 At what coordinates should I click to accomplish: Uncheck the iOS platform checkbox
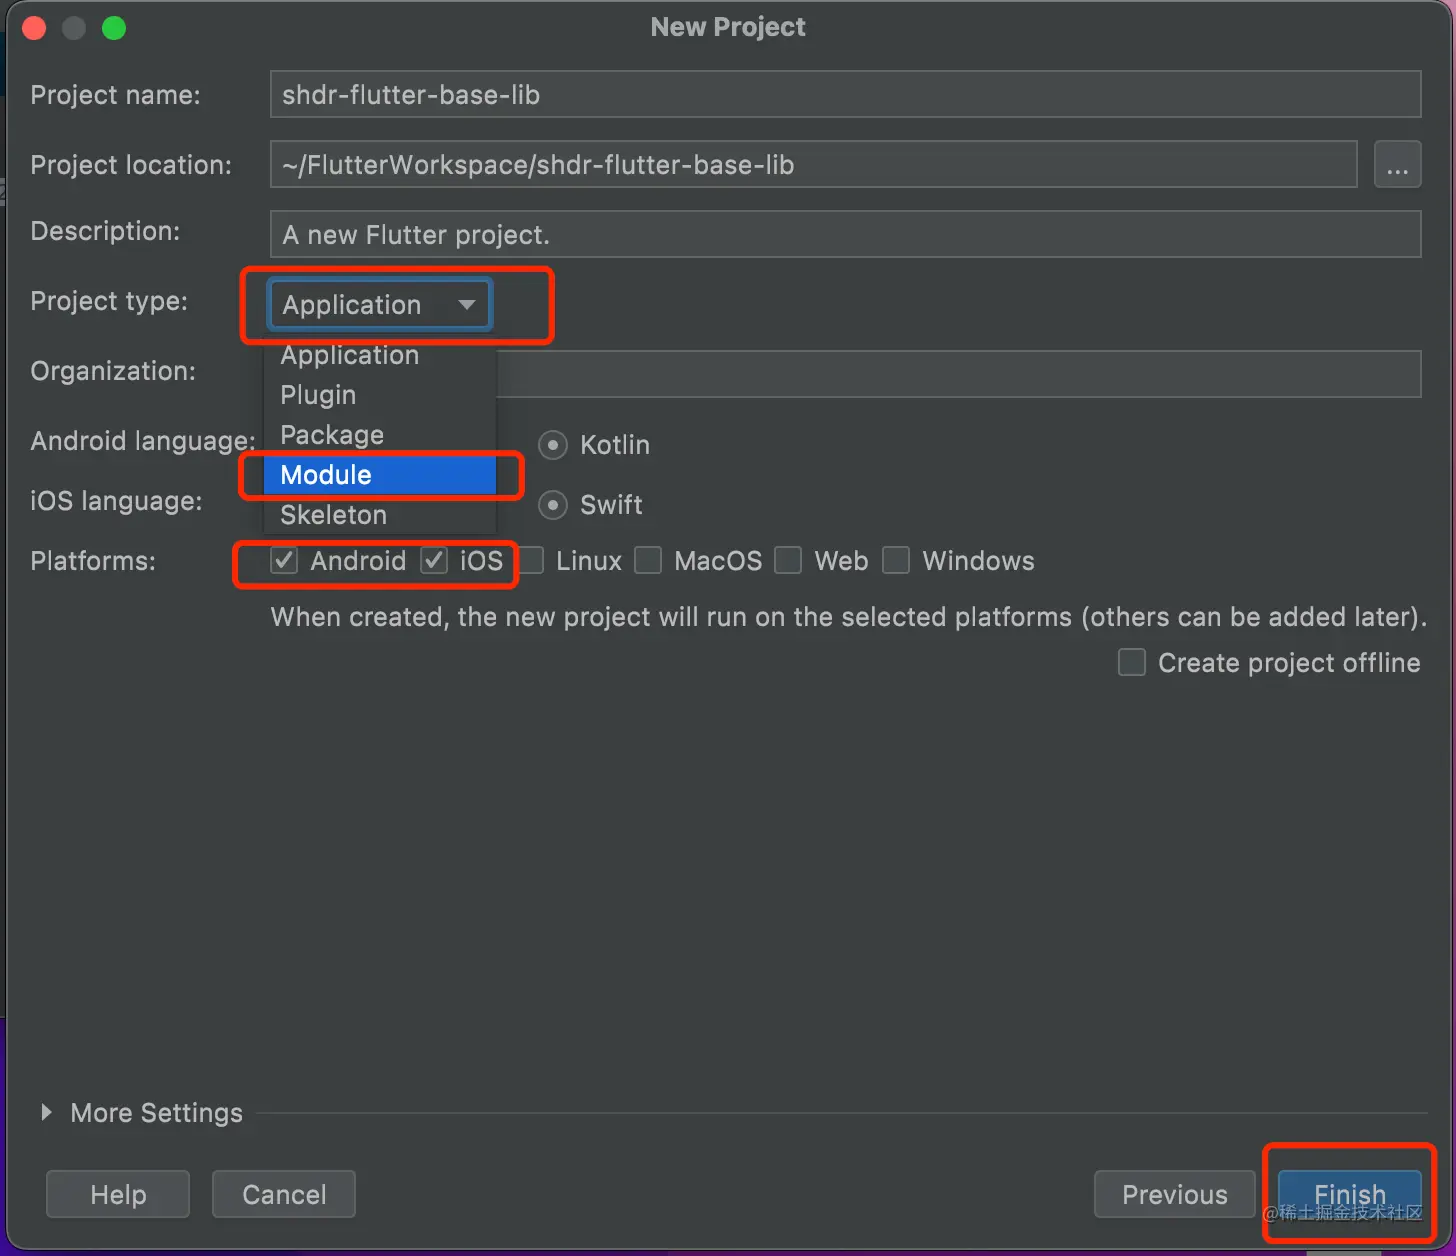(434, 561)
